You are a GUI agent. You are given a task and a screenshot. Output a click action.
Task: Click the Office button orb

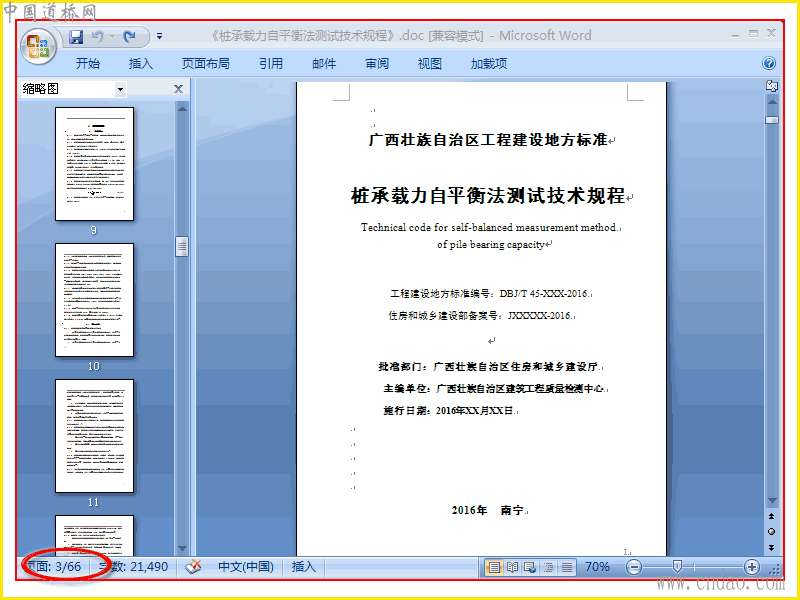click(38, 46)
